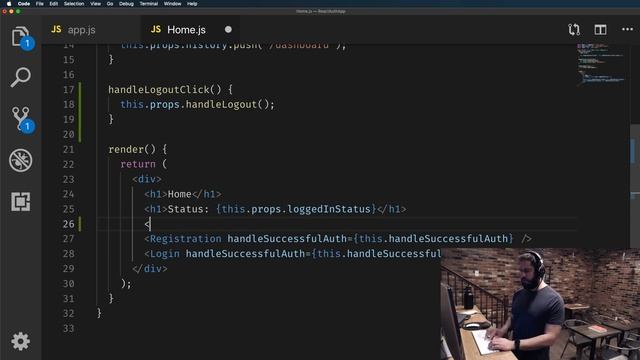The height and width of the screenshot is (360, 640).
Task: Open the Extensions icon in activity bar
Action: [x=20, y=202]
